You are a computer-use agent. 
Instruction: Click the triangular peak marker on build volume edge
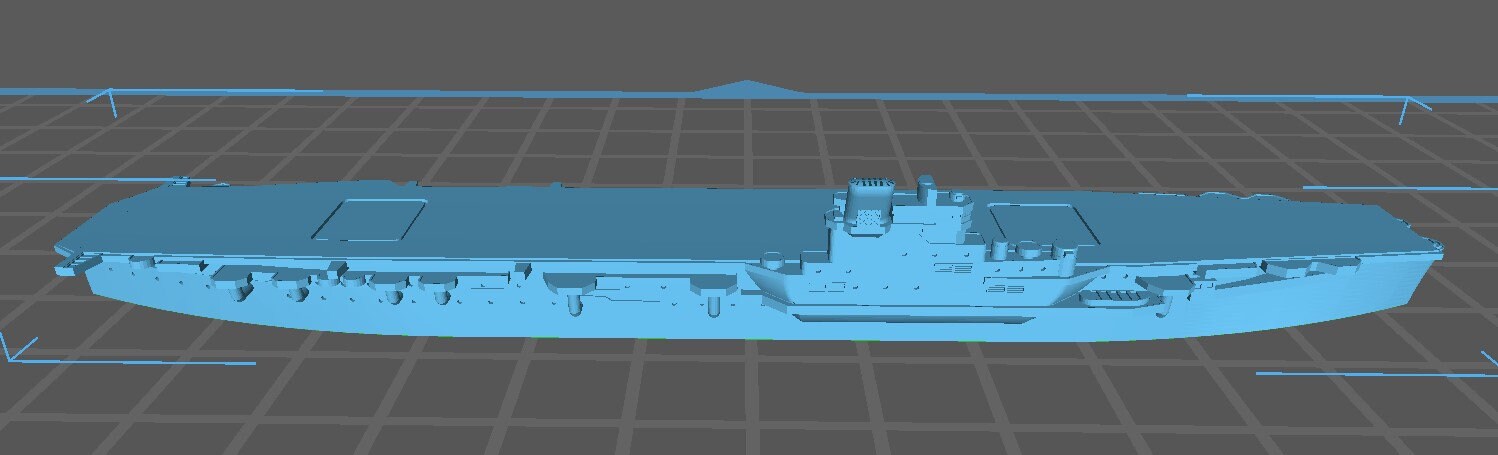coord(745,88)
